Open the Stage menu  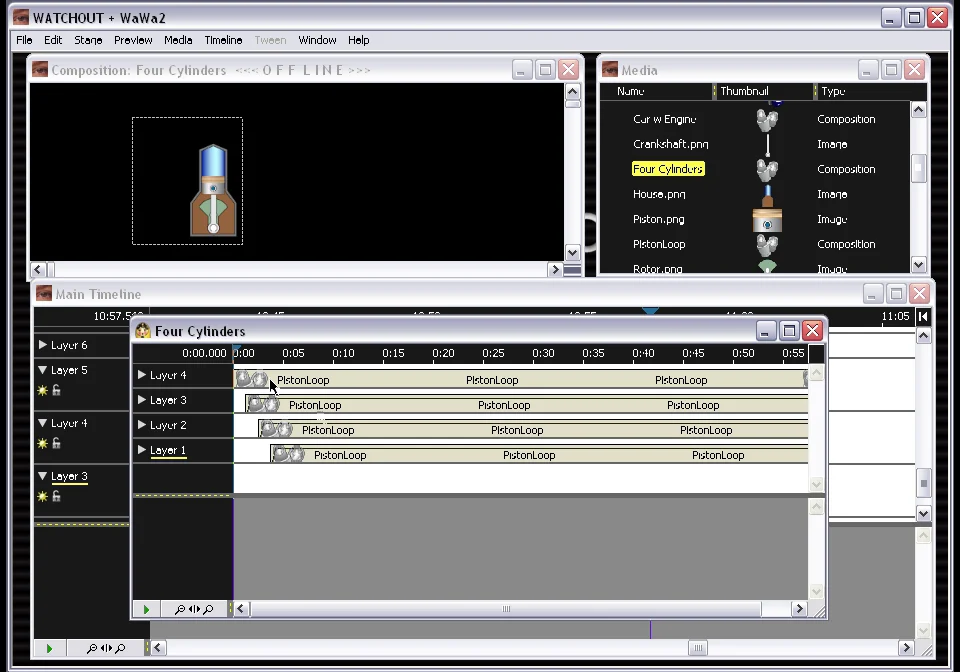click(x=88, y=40)
